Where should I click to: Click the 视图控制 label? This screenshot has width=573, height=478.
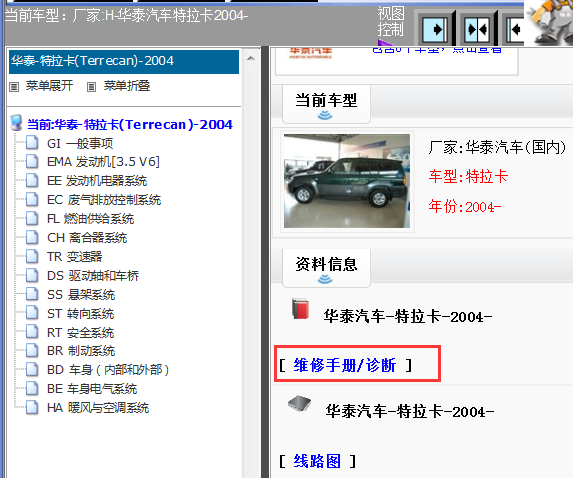pyautogui.click(x=391, y=22)
